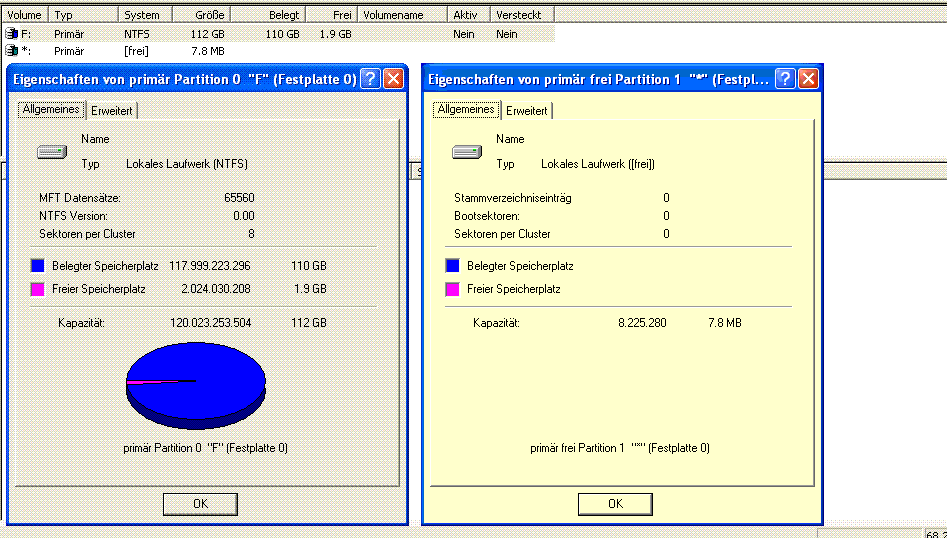This screenshot has height=538, width=947.
Task: Close the partition 0 "F" properties dialog
Action: click(393, 78)
